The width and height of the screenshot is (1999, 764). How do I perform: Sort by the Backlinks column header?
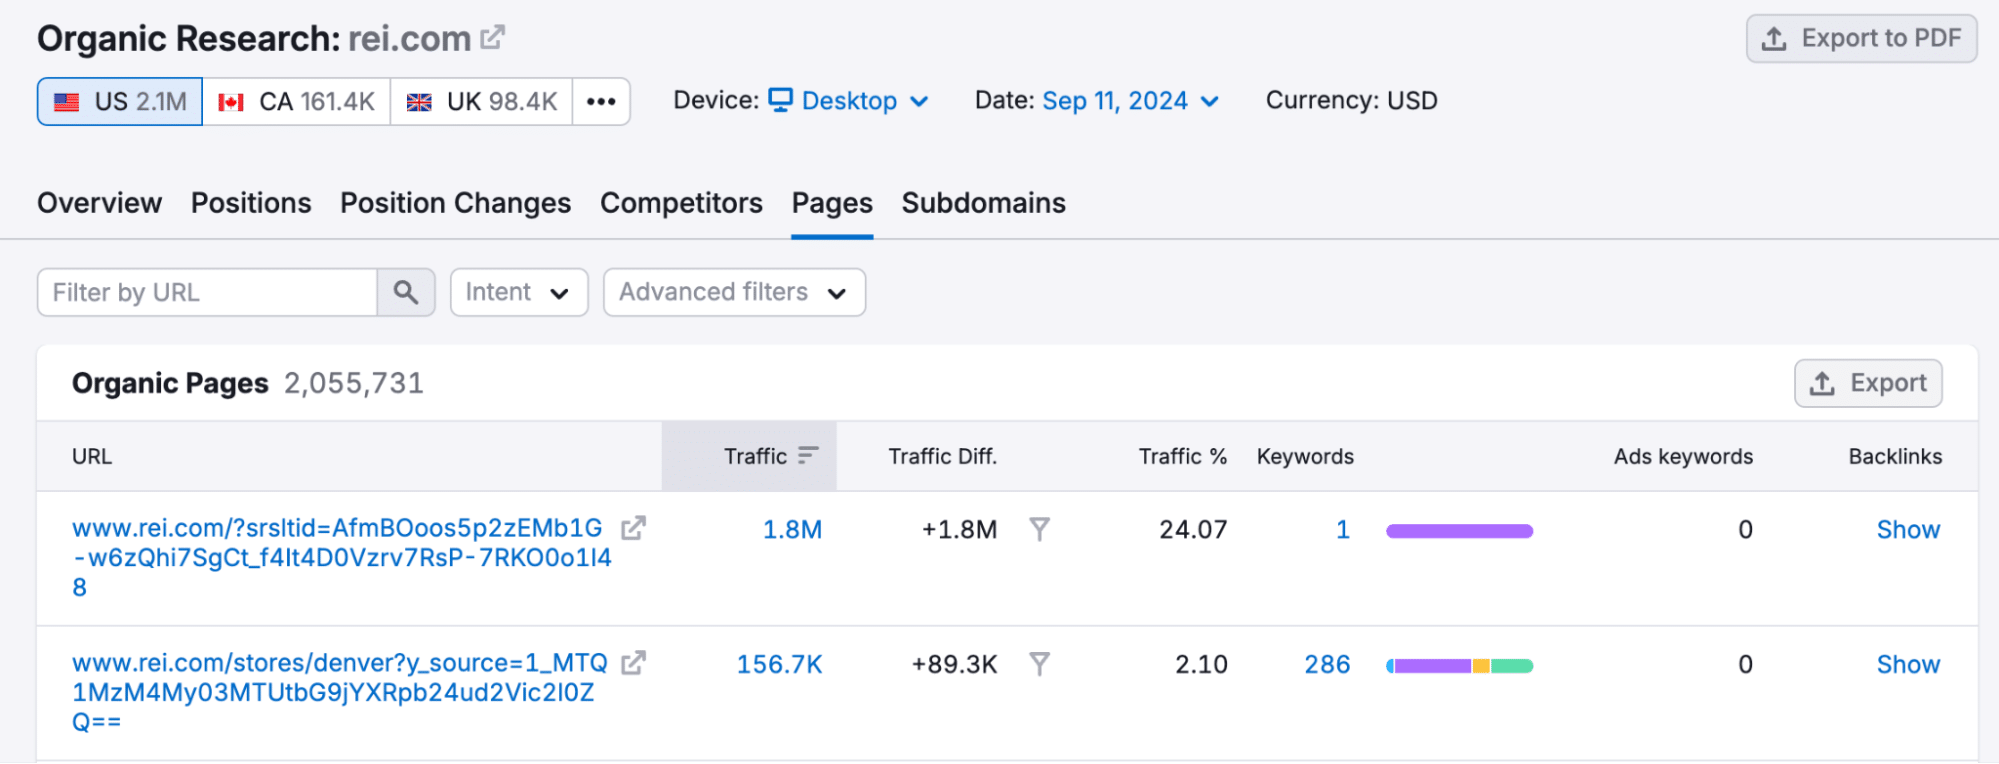[1895, 456]
